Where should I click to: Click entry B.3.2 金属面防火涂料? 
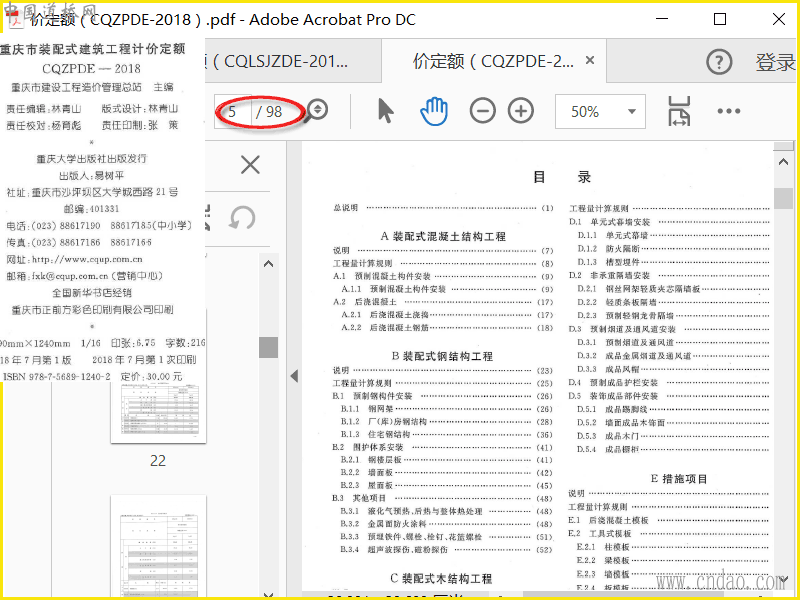tap(447, 523)
